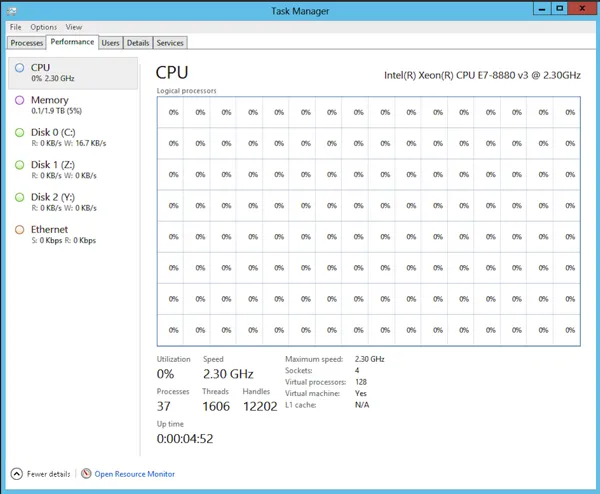Switch to the Processes tab
This screenshot has width=600, height=494.
coord(26,43)
